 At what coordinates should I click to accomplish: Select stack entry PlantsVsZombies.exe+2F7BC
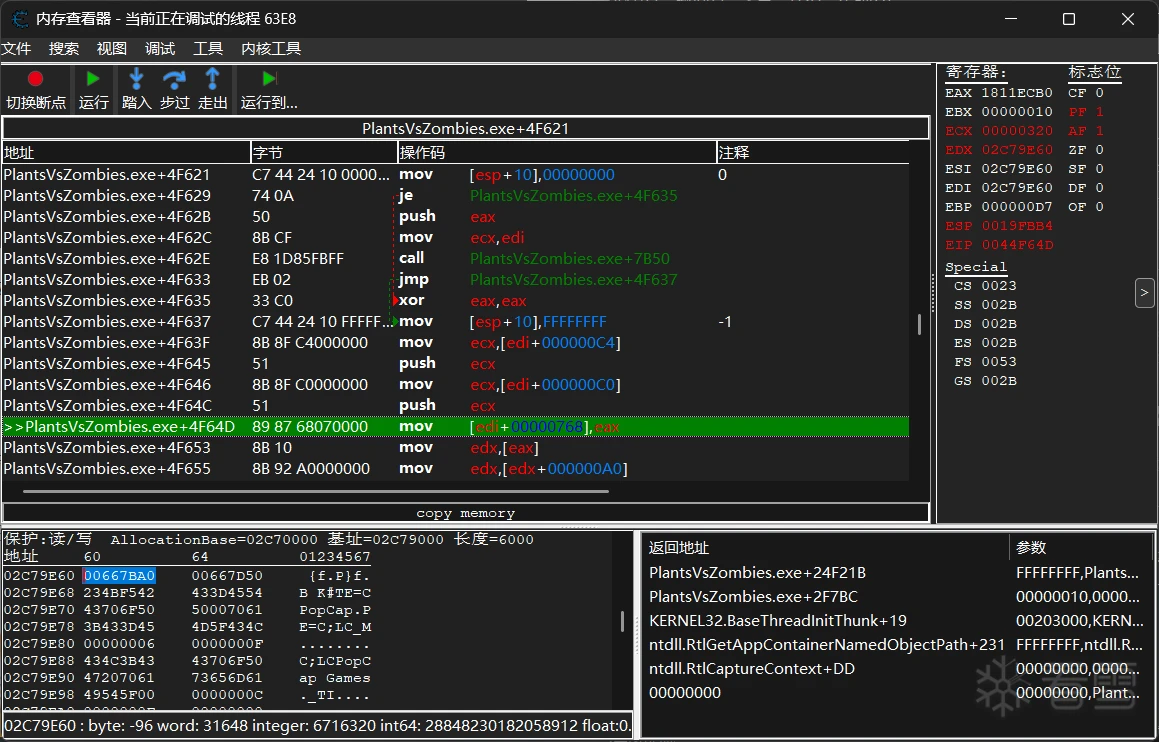[753, 596]
